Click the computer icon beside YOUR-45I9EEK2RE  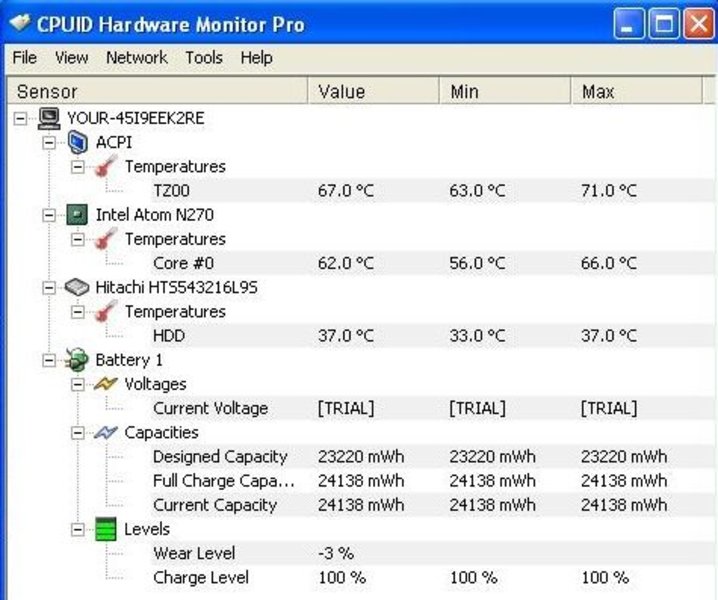tap(49, 118)
